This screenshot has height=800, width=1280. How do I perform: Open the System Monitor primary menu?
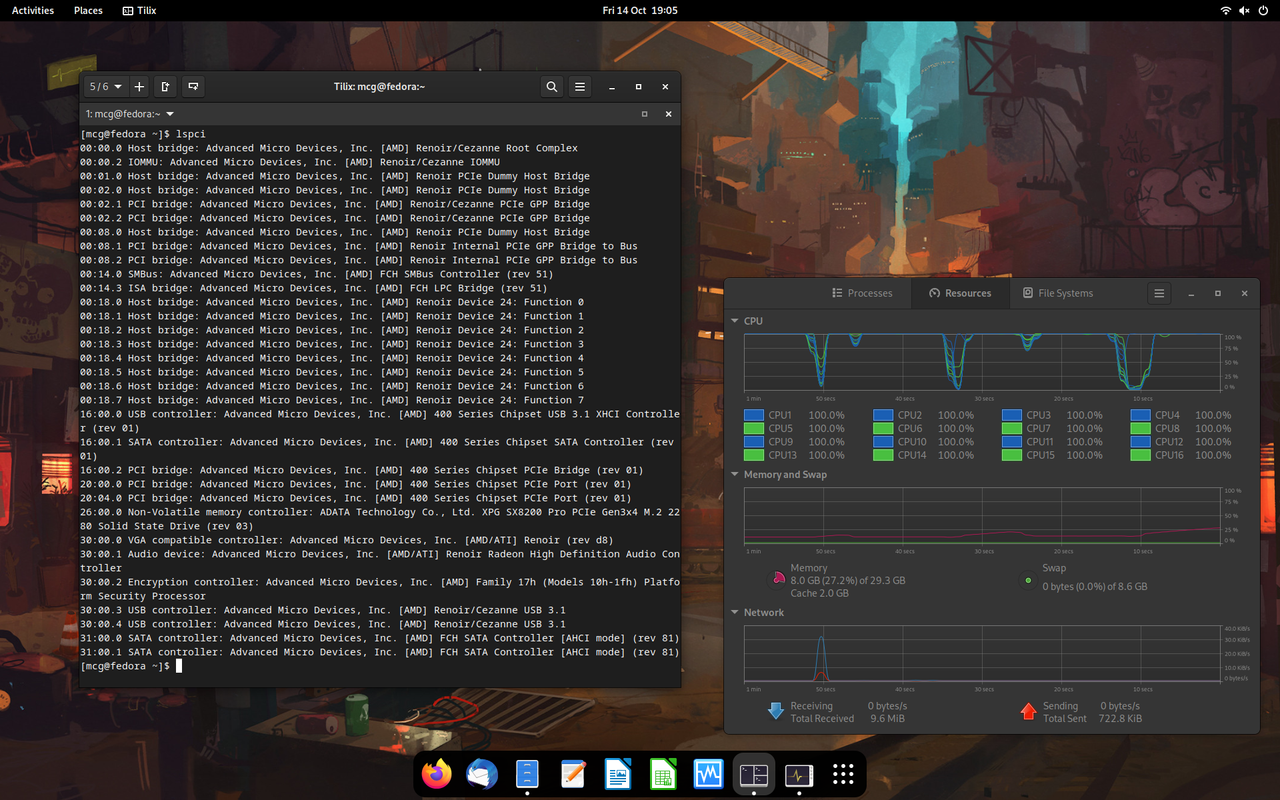point(1159,293)
